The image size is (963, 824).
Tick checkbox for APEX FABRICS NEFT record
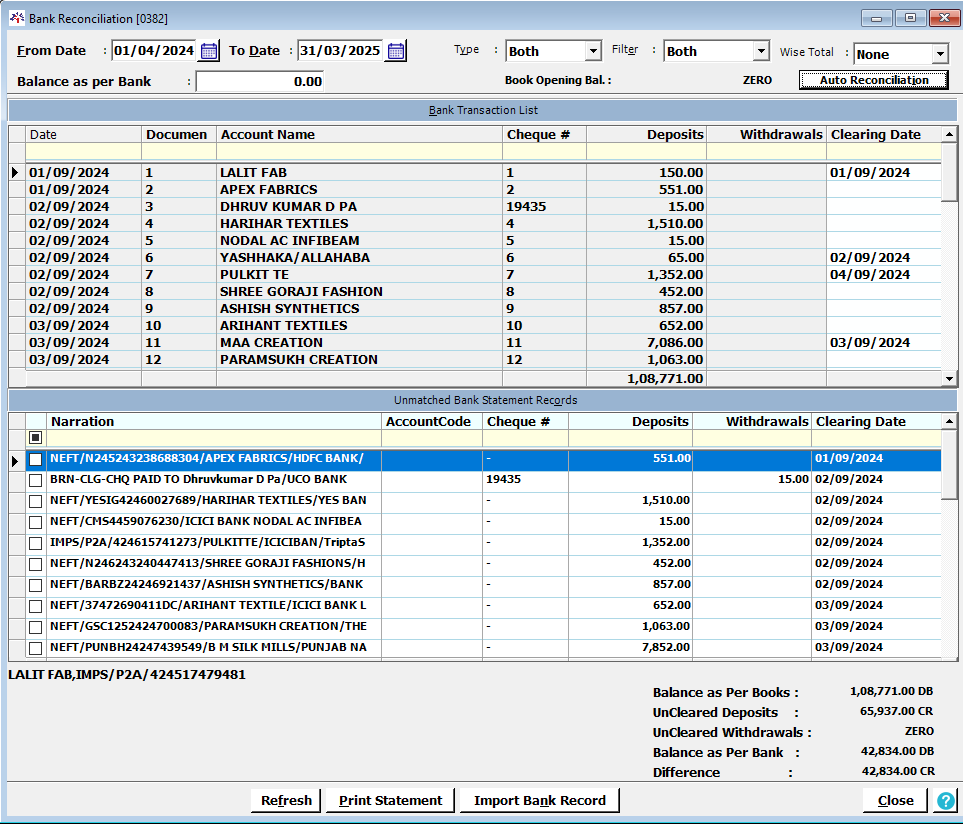pos(35,459)
